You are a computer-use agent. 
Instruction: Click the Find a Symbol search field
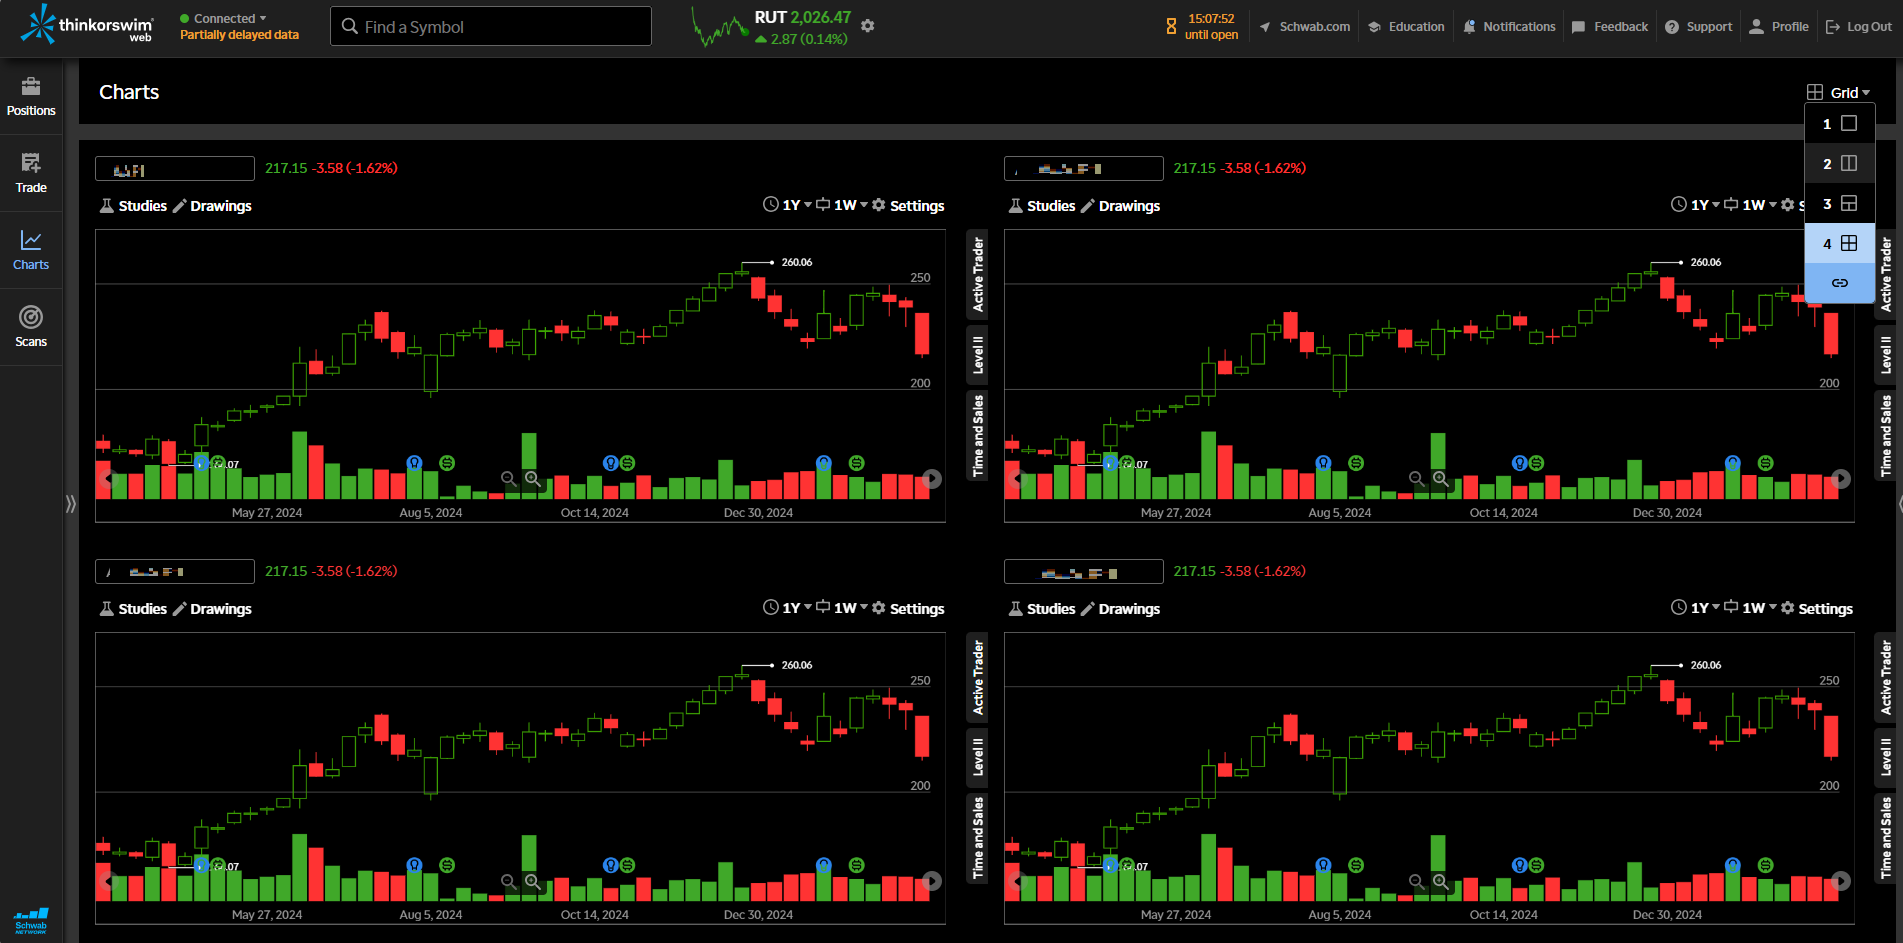click(x=491, y=27)
